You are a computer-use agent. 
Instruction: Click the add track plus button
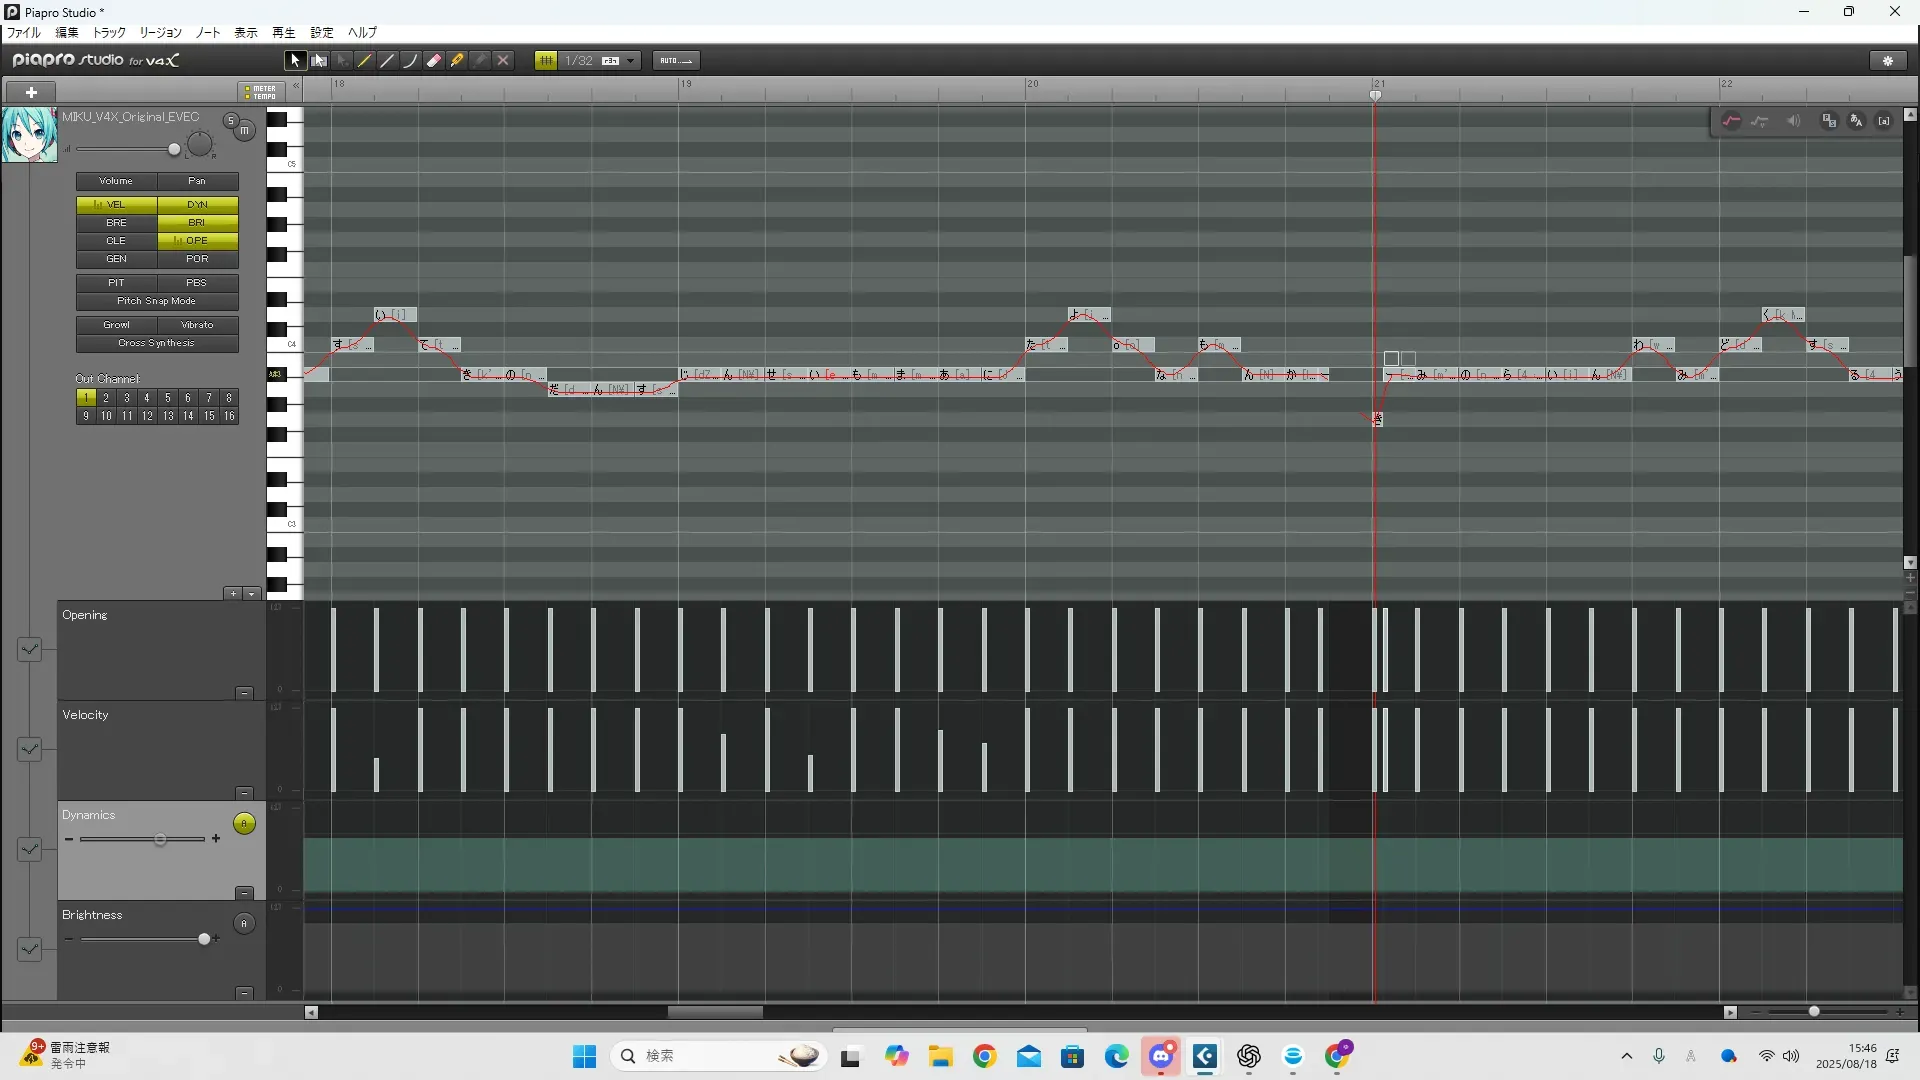pos(31,92)
